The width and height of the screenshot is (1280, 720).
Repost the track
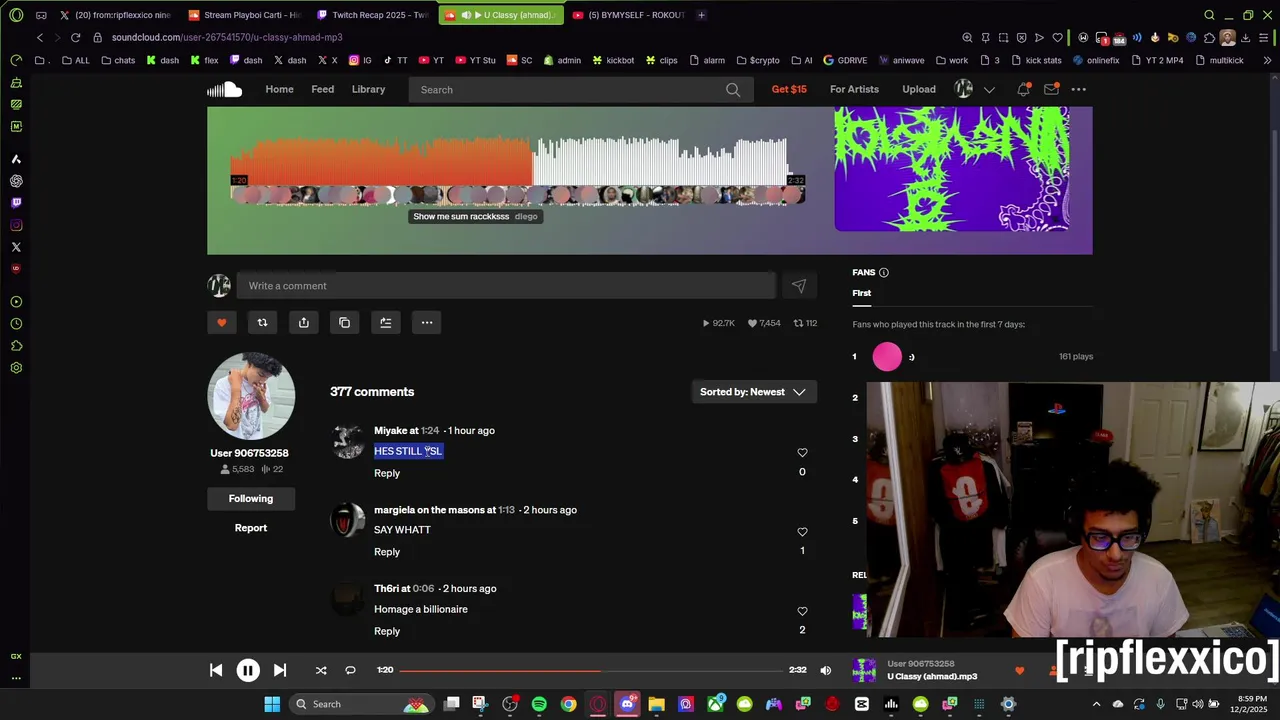[262, 322]
